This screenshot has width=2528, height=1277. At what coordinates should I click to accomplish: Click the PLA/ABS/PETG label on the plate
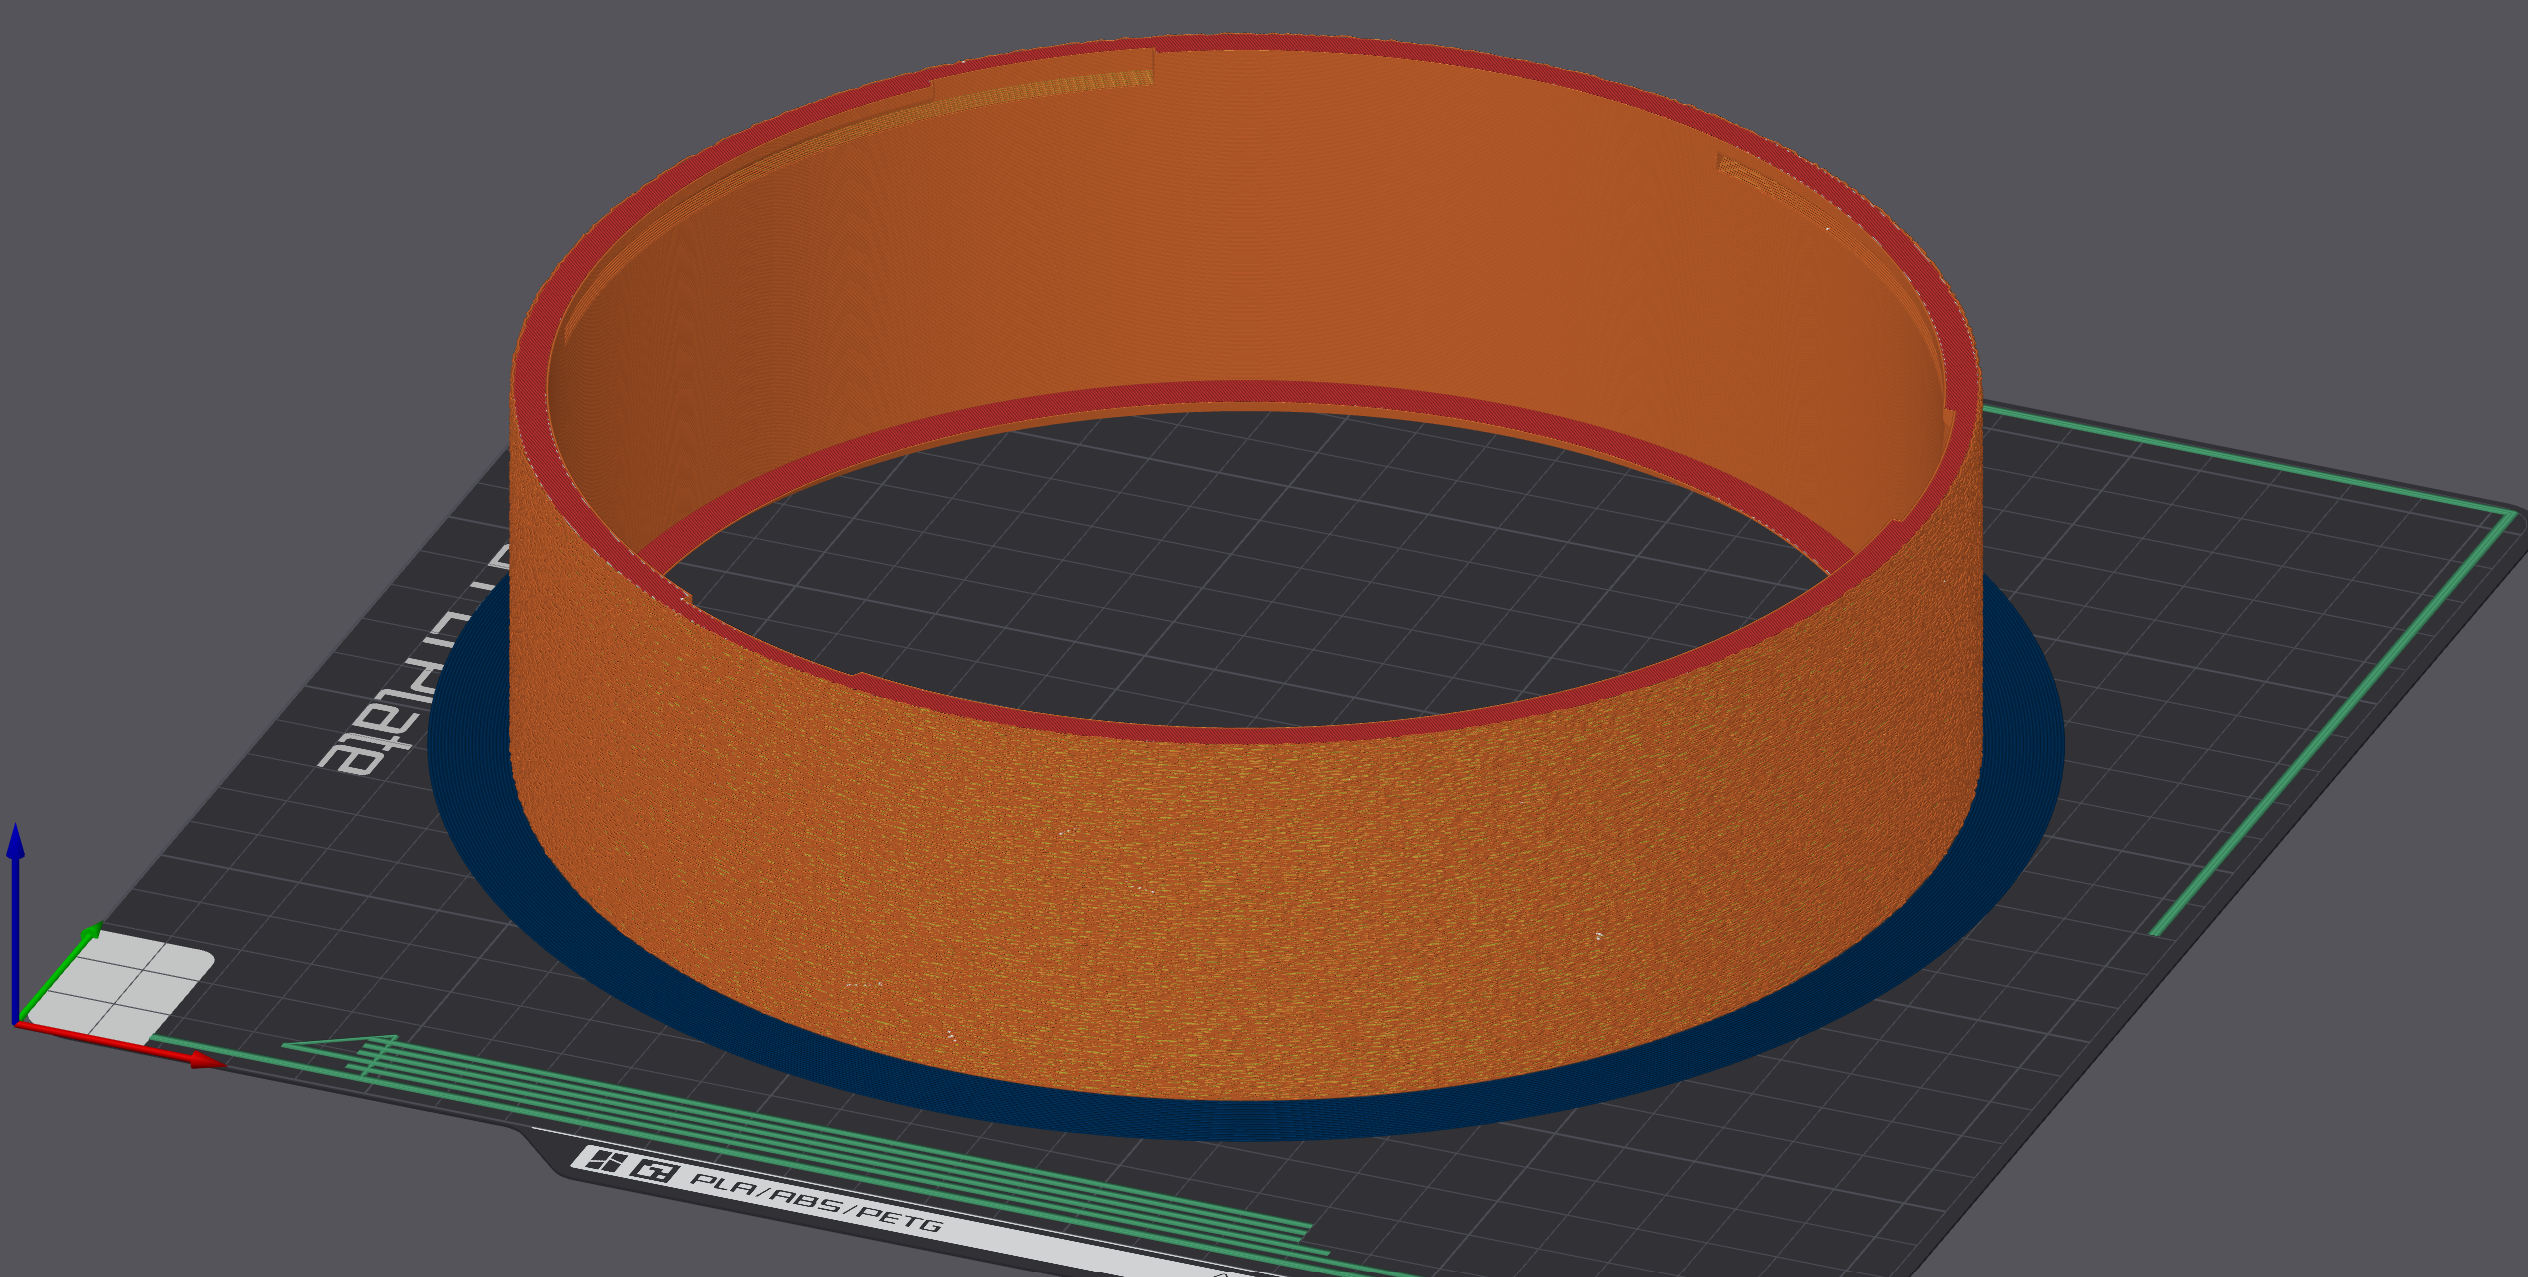817,1201
